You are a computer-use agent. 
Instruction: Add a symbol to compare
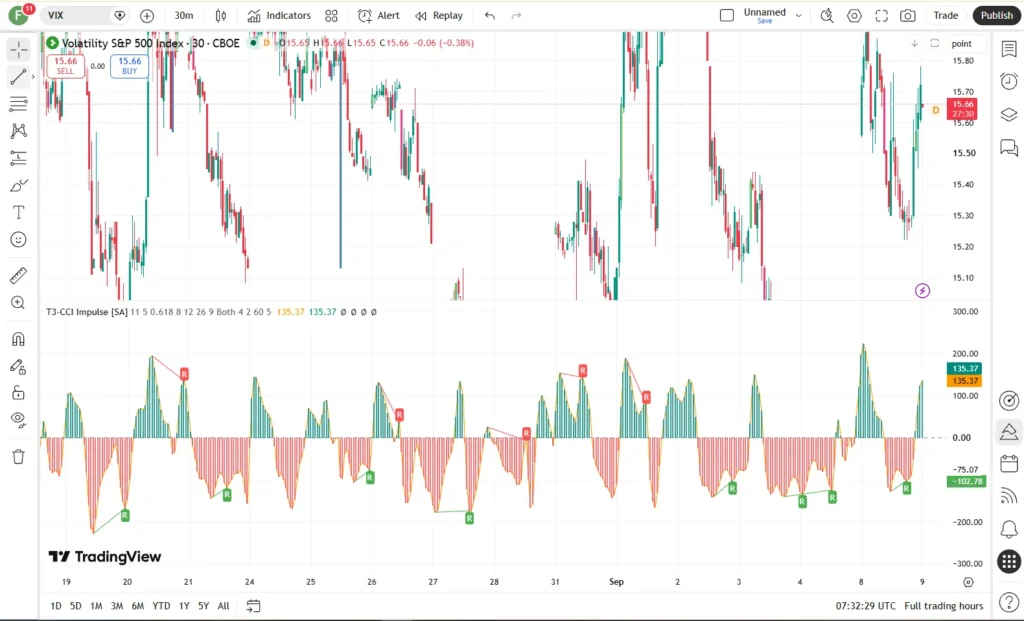point(147,16)
